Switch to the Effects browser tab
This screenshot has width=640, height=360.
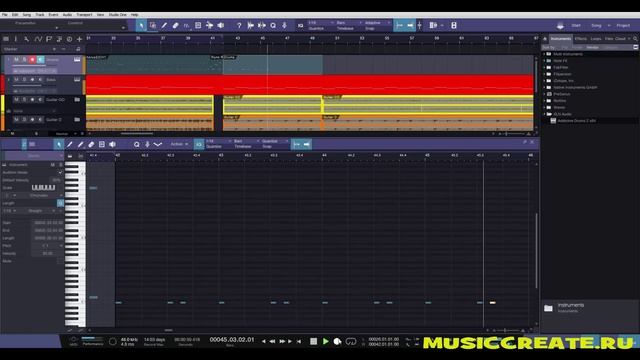580,39
